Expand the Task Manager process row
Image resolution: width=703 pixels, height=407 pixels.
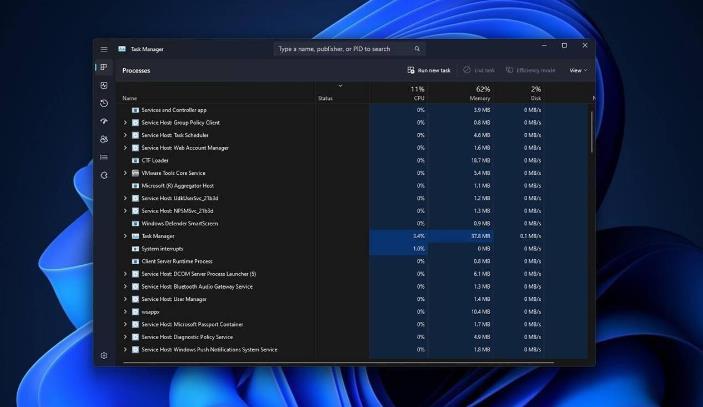[x=125, y=236]
